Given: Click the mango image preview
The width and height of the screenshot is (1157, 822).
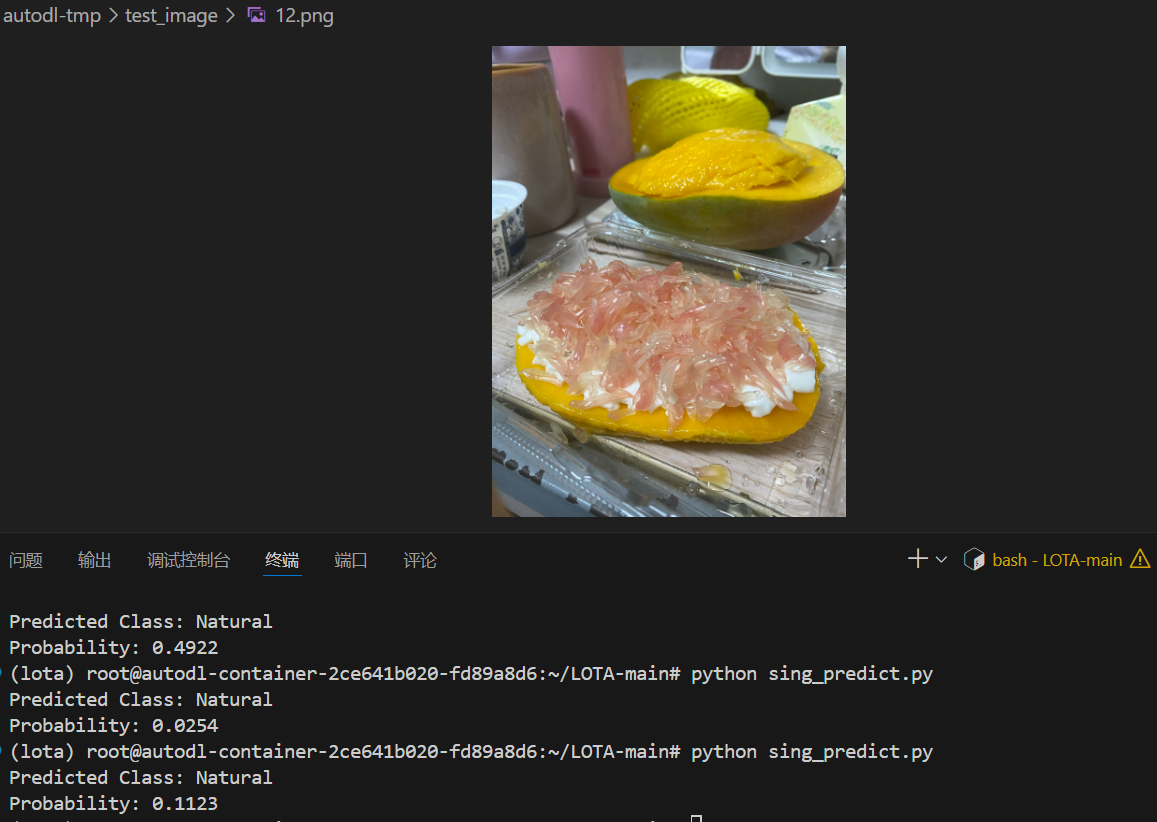Looking at the screenshot, I should (x=669, y=281).
